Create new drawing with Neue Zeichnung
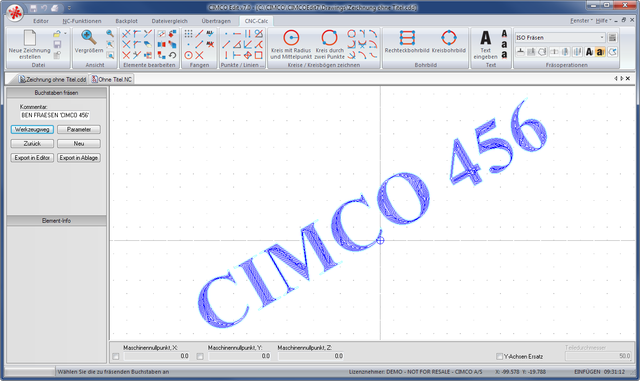The height and width of the screenshot is (381, 640). pyautogui.click(x=29, y=38)
